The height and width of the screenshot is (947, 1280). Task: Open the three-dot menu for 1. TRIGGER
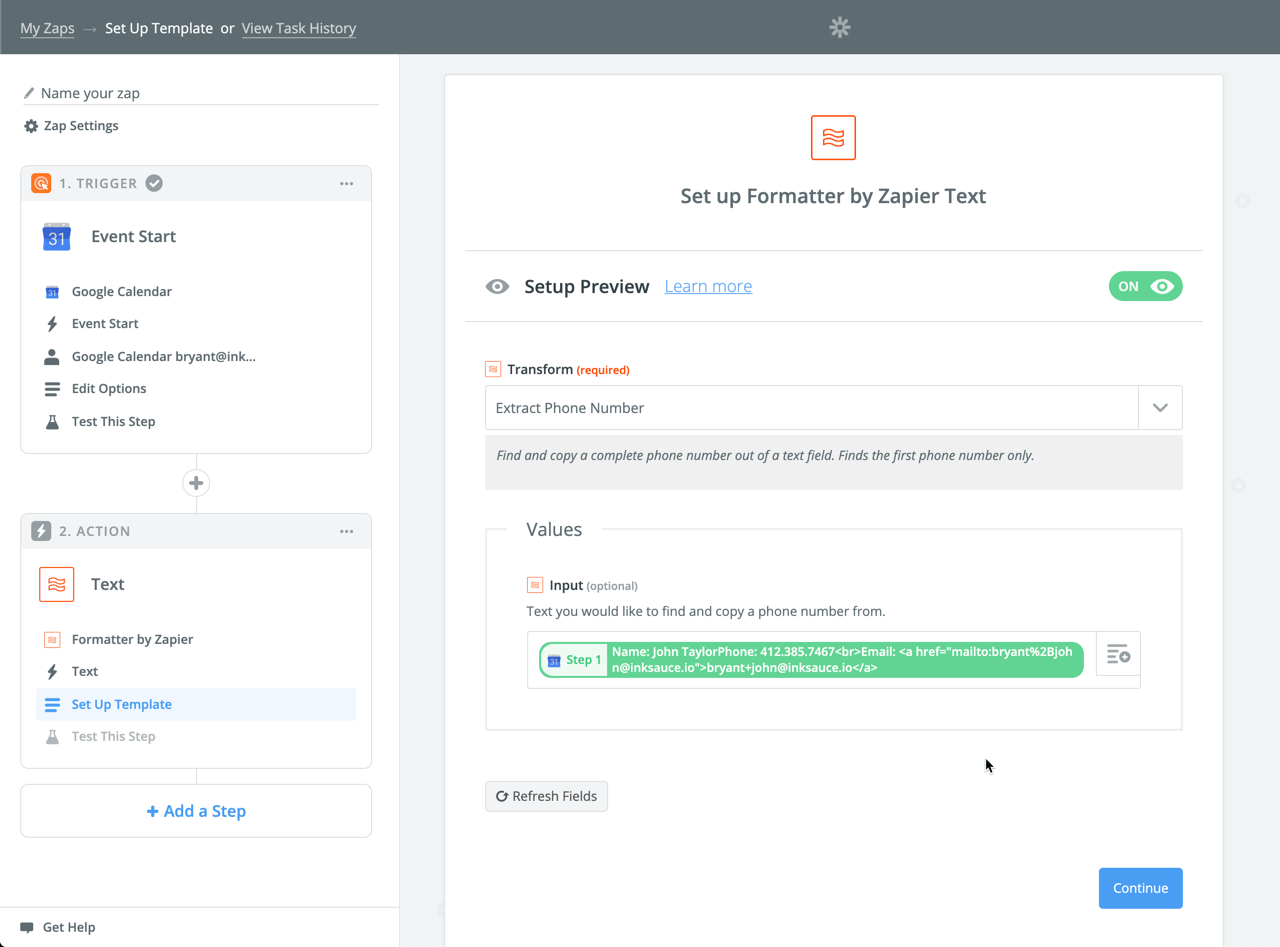click(x=347, y=184)
